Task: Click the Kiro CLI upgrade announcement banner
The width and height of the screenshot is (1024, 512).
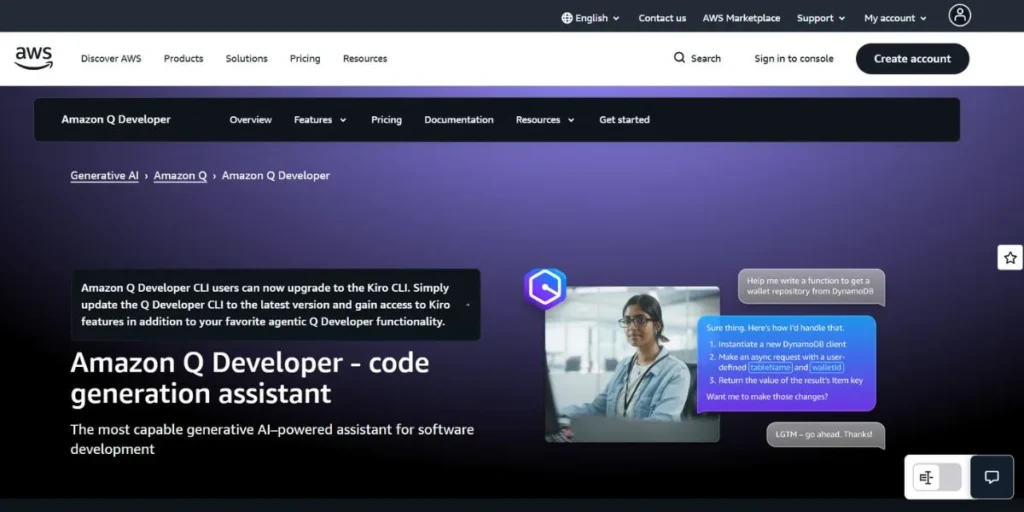Action: click(275, 304)
